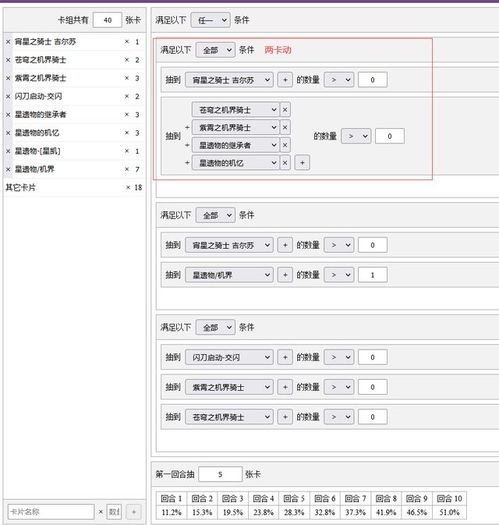Click plus next to 星遗物/机界 condition dropdown
Image resolution: width=499 pixels, height=525 pixels.
pos(285,275)
